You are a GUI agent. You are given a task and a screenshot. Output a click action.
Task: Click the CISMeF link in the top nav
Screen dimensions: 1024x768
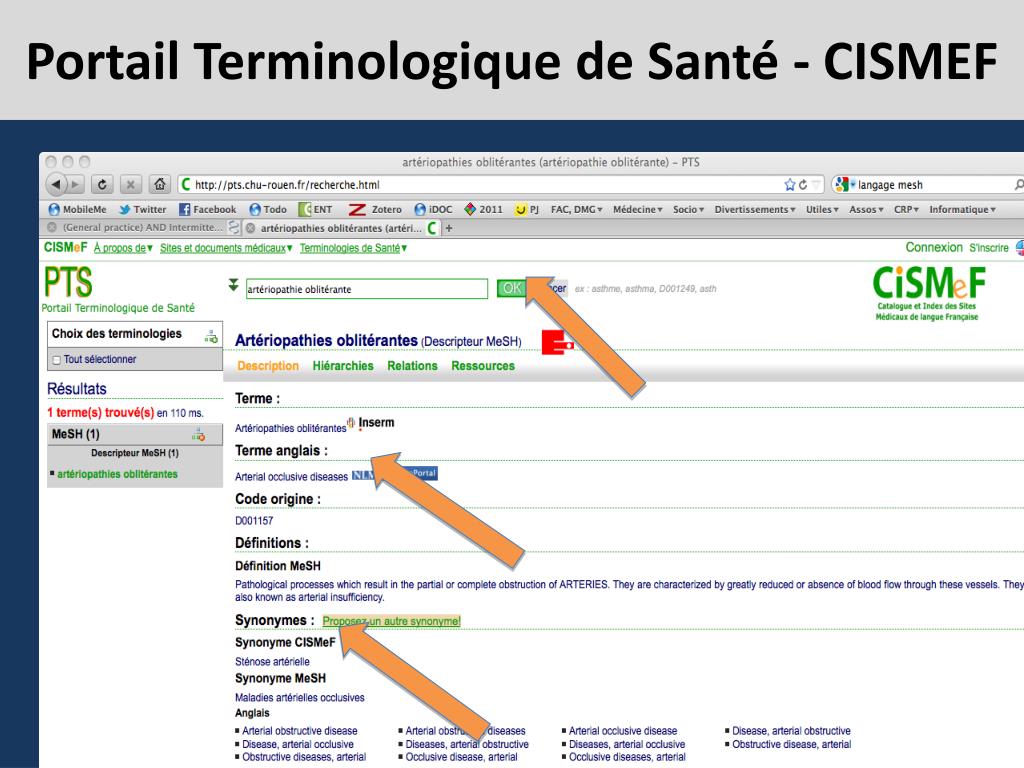click(65, 248)
